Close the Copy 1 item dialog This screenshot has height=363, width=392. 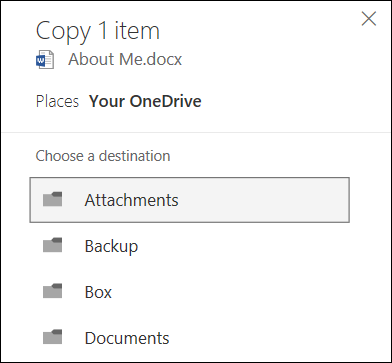(369, 19)
